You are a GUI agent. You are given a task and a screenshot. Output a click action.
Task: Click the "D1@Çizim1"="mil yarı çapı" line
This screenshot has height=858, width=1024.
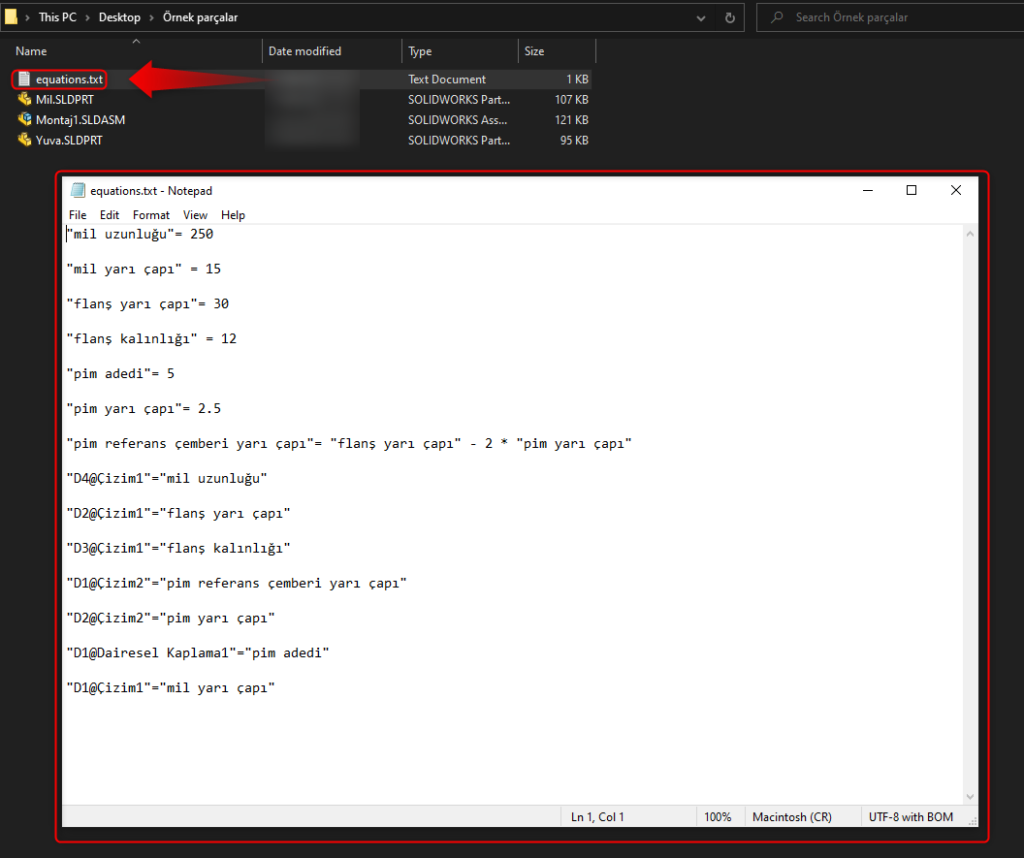coord(170,688)
